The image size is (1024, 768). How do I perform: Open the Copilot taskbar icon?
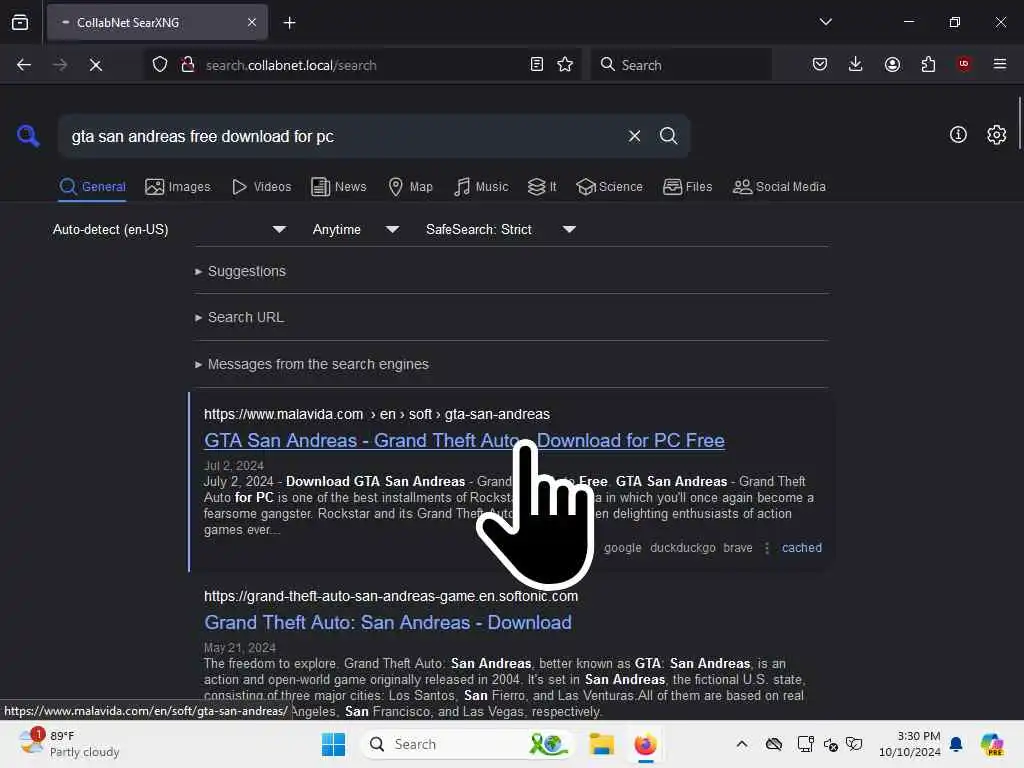pyautogui.click(x=992, y=744)
